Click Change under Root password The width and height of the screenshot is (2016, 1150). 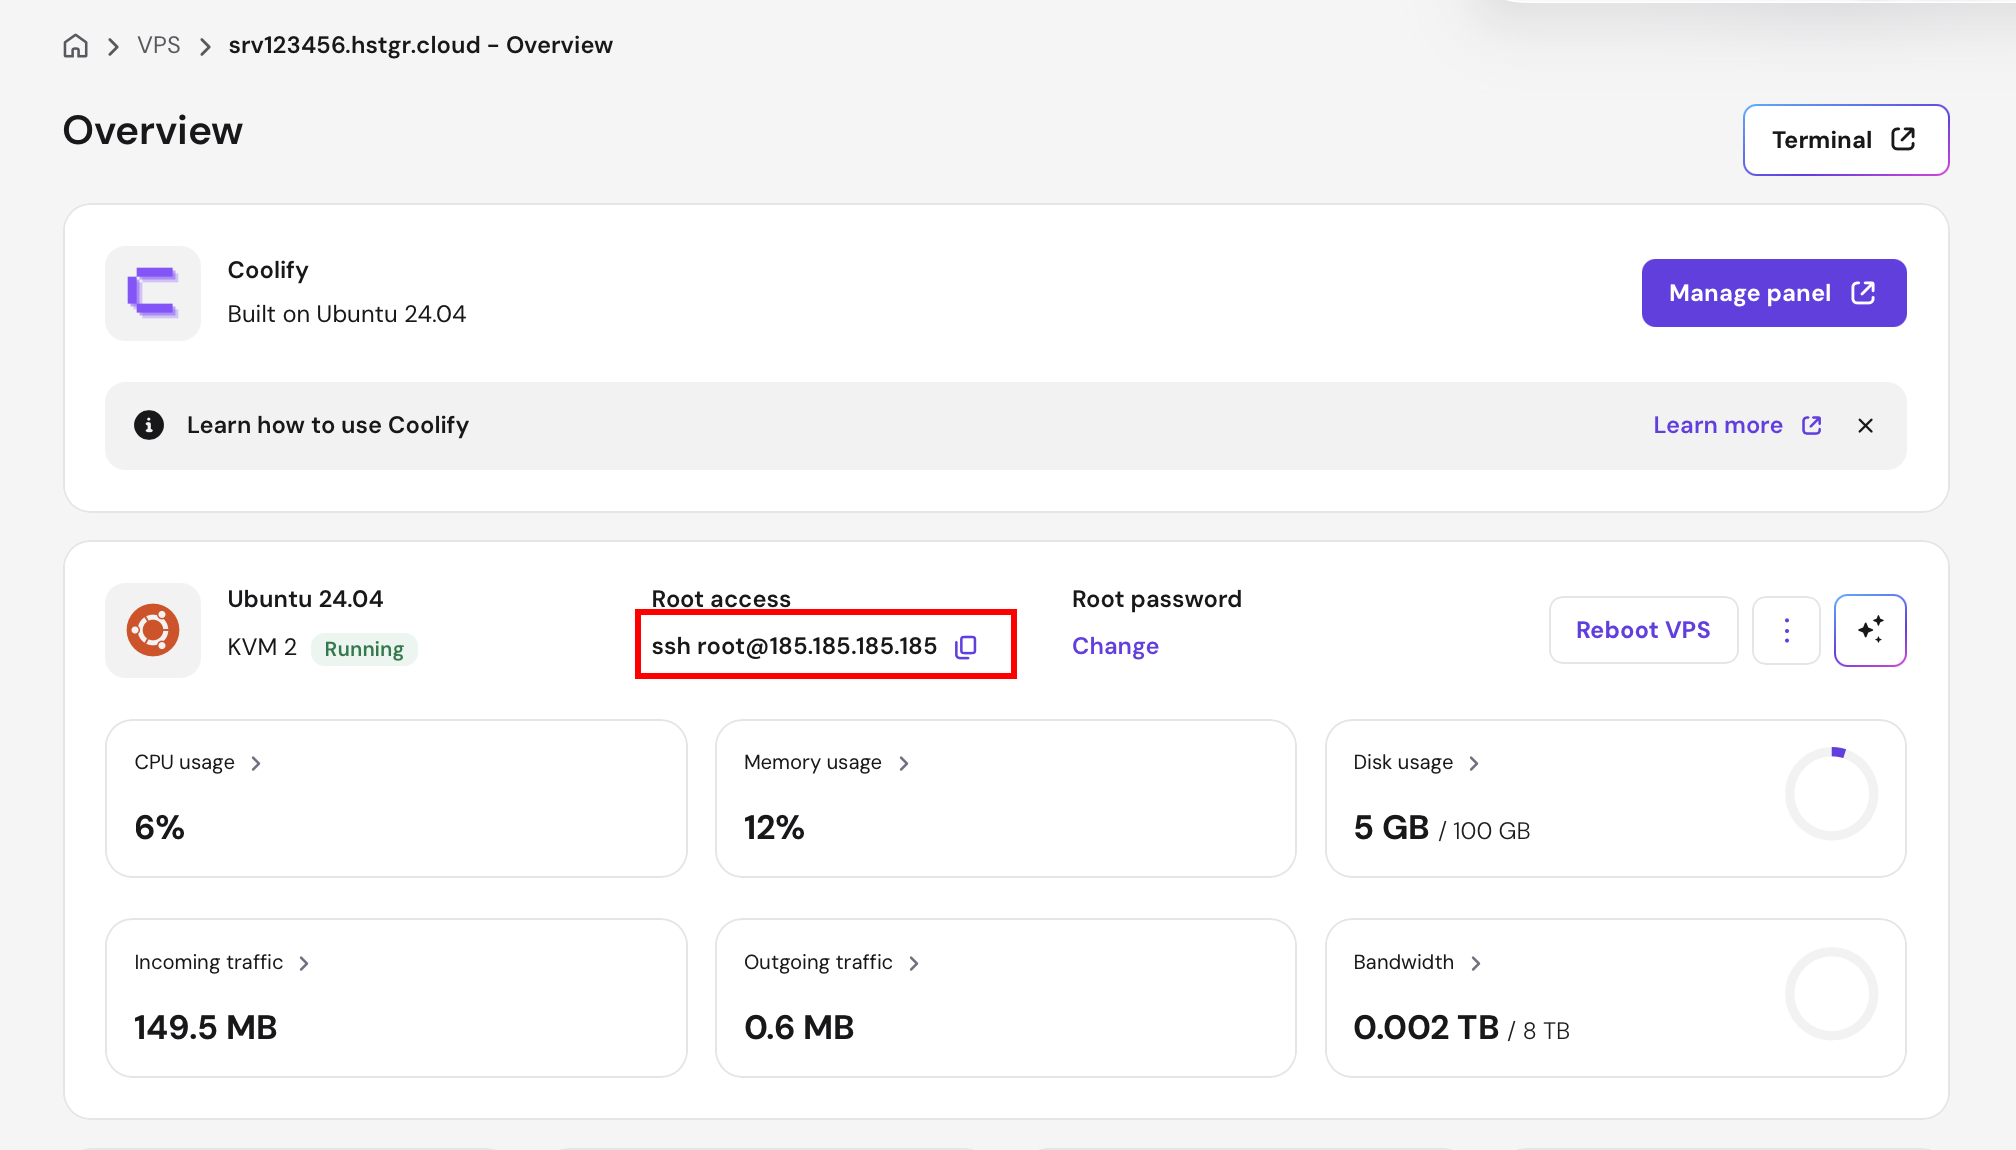pos(1115,646)
